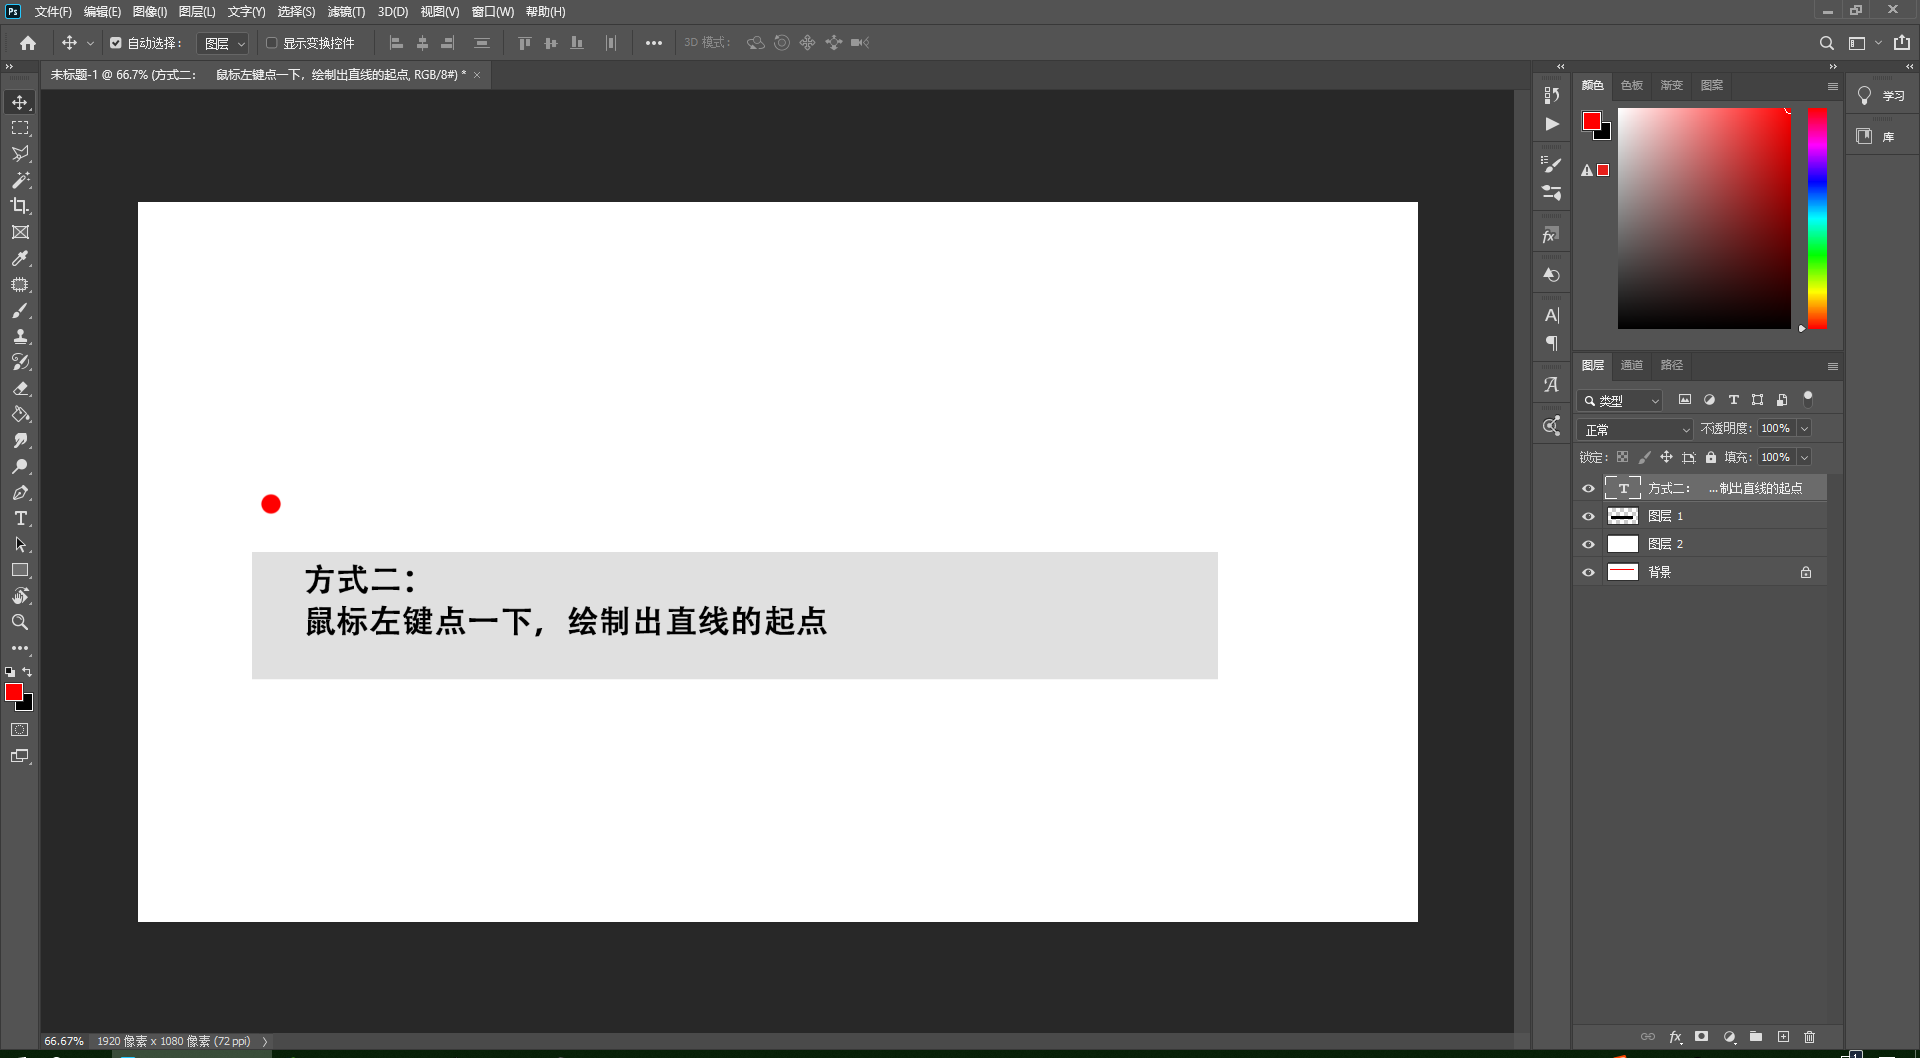This screenshot has width=1920, height=1058.
Task: Open the 正常 blend mode dropdown
Action: point(1635,429)
